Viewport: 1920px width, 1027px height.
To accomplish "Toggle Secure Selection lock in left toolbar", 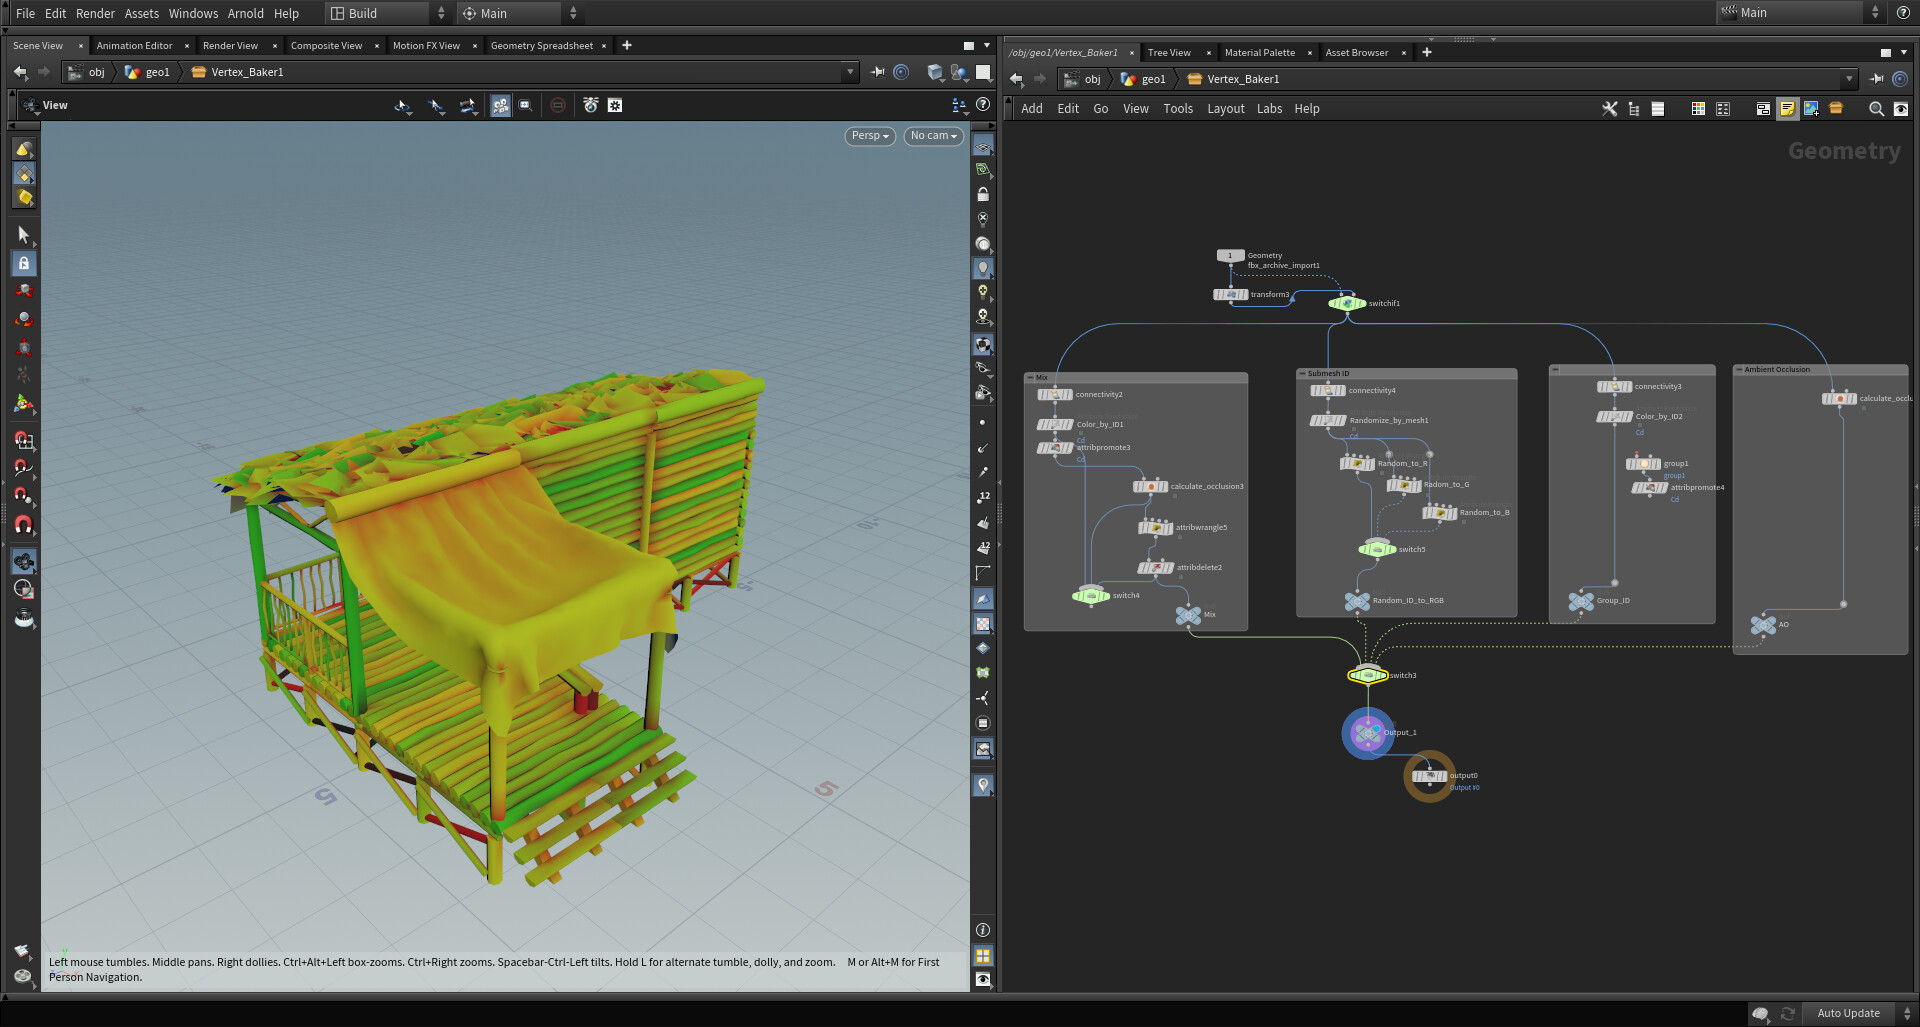I will (23, 263).
